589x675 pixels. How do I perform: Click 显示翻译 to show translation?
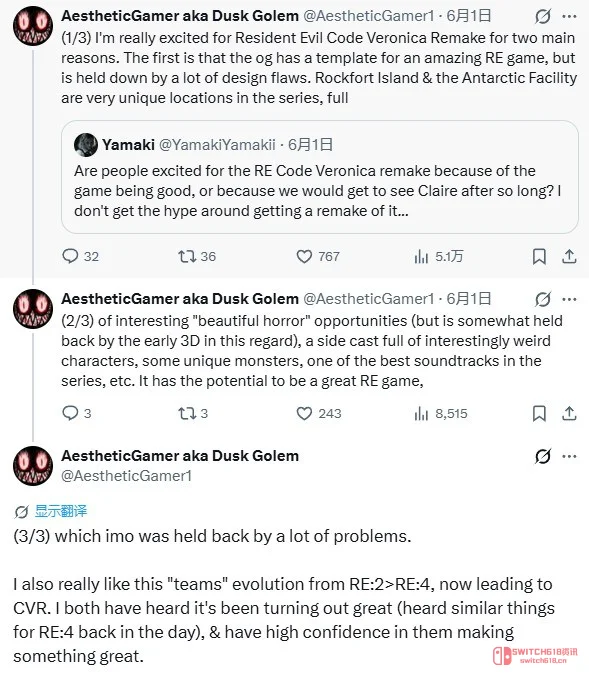point(61,511)
